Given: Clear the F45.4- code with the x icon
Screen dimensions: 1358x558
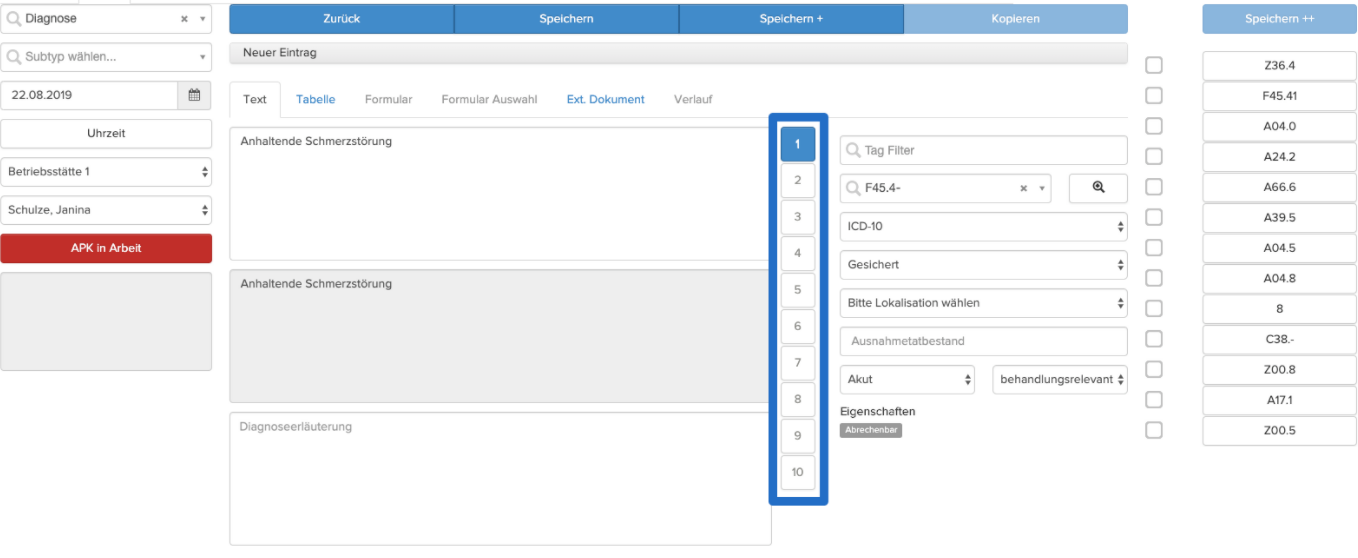Looking at the screenshot, I should pyautogui.click(x=1024, y=188).
